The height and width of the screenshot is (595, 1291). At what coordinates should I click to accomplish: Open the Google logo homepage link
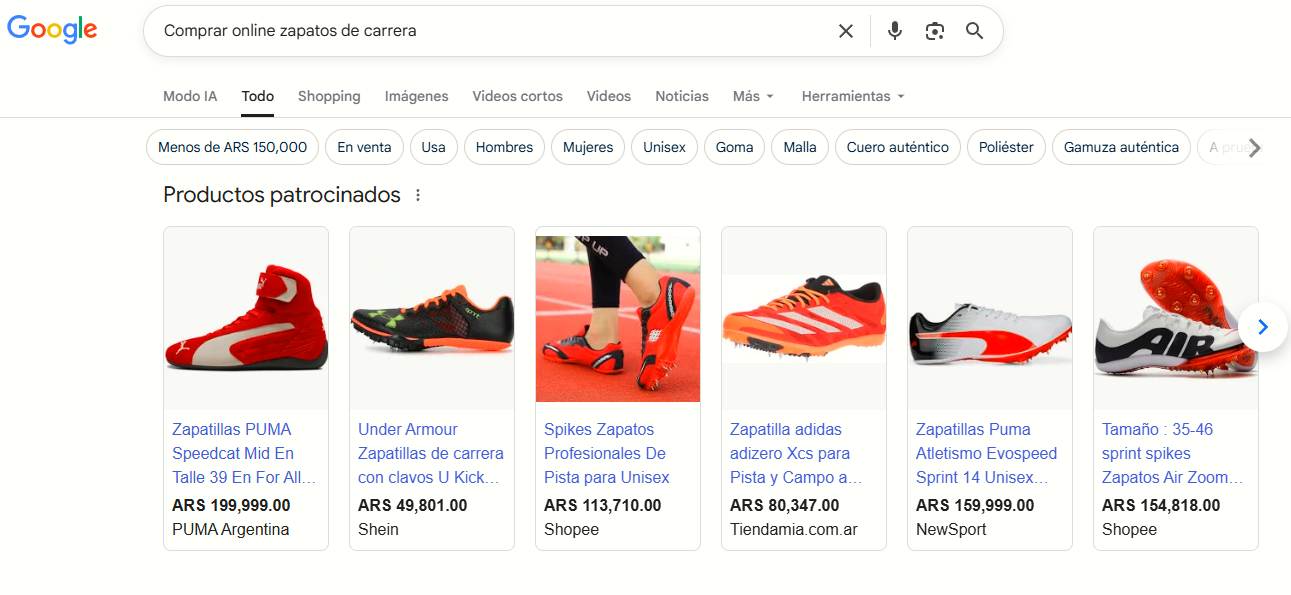point(52,30)
